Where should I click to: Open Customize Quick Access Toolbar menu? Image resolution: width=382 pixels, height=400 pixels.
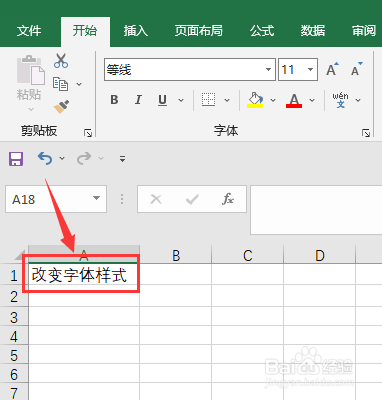pos(123,159)
